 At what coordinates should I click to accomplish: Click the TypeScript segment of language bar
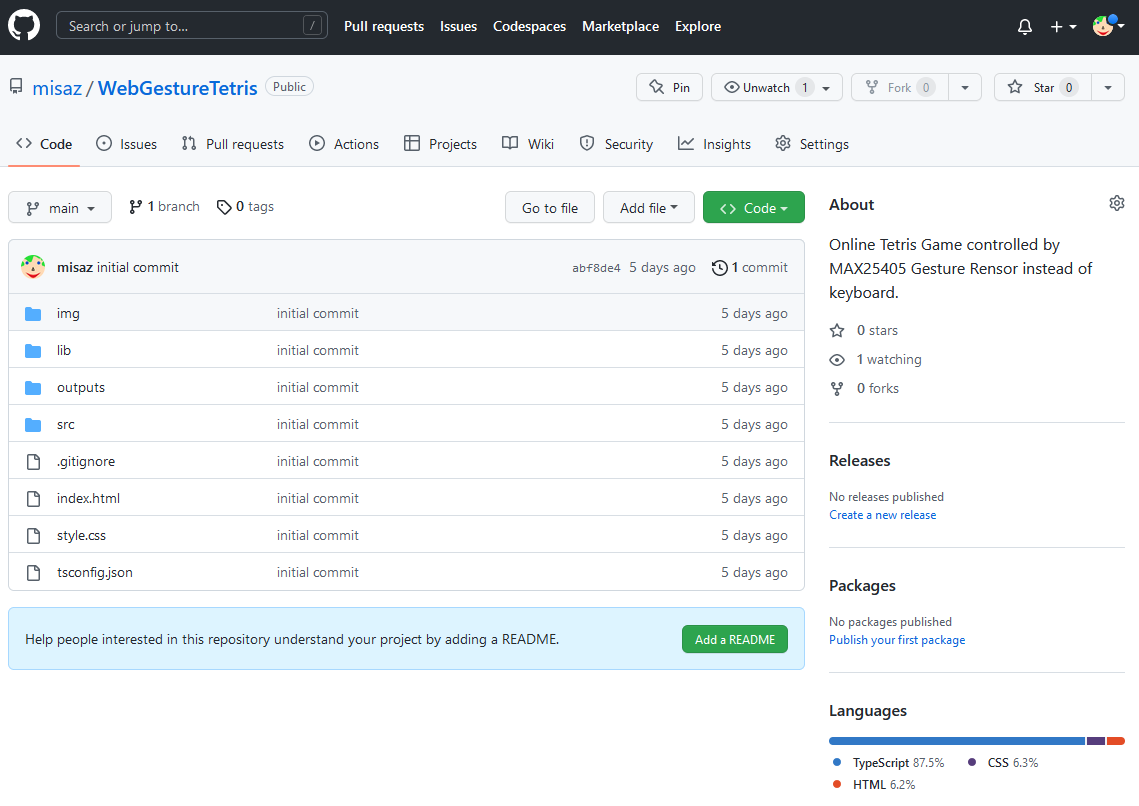956,741
